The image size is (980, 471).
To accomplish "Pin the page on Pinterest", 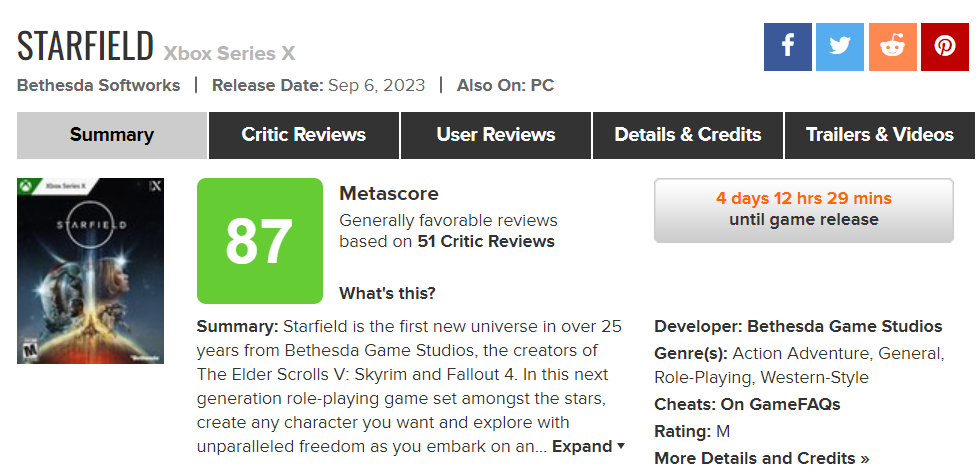I will (944, 46).
